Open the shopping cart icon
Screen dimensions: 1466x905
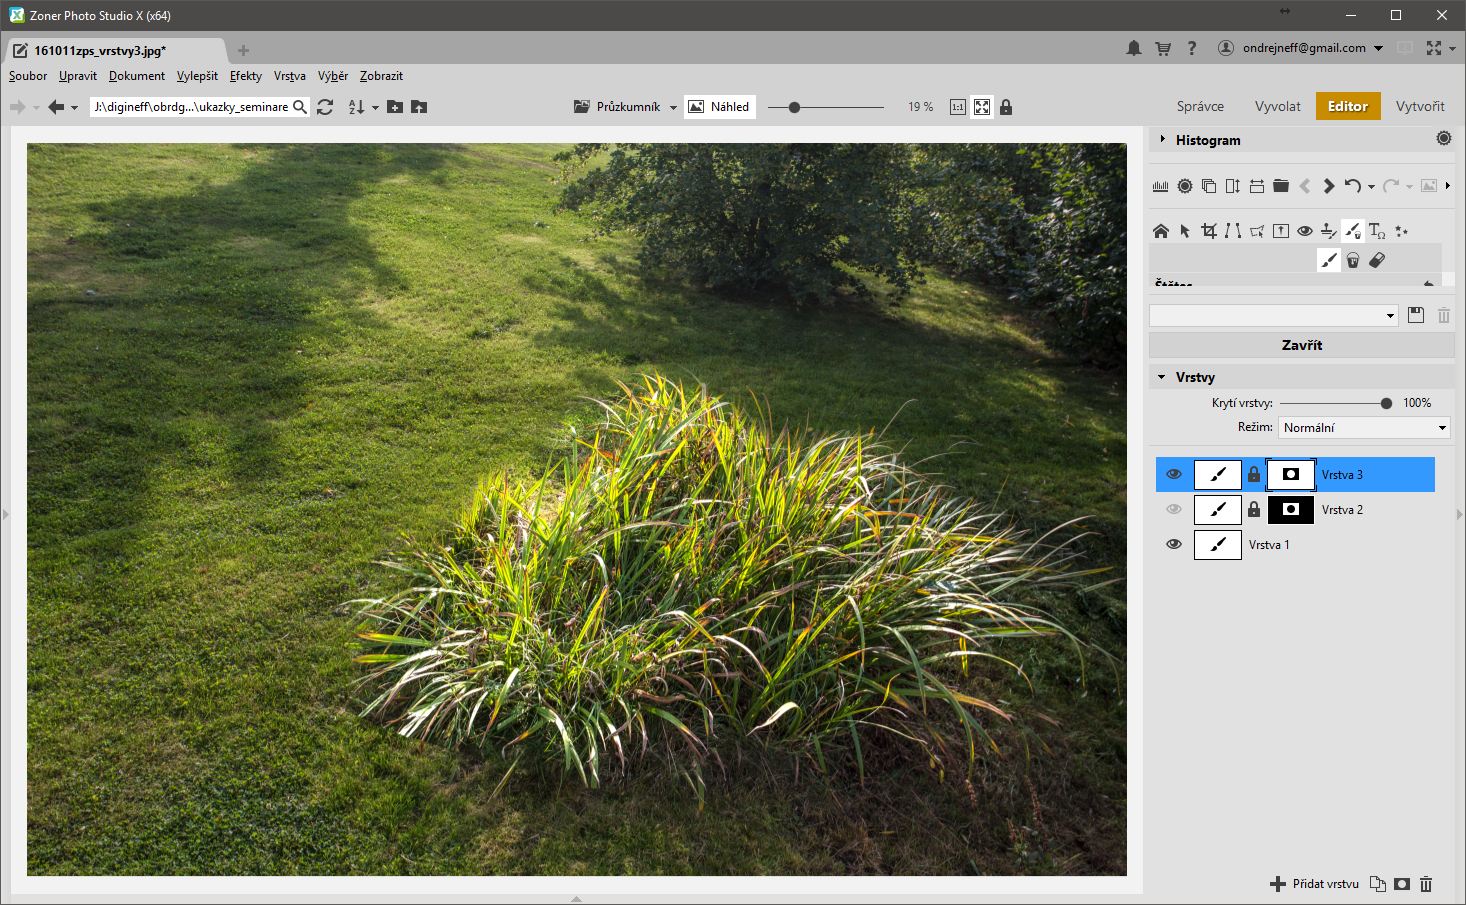(x=1162, y=48)
